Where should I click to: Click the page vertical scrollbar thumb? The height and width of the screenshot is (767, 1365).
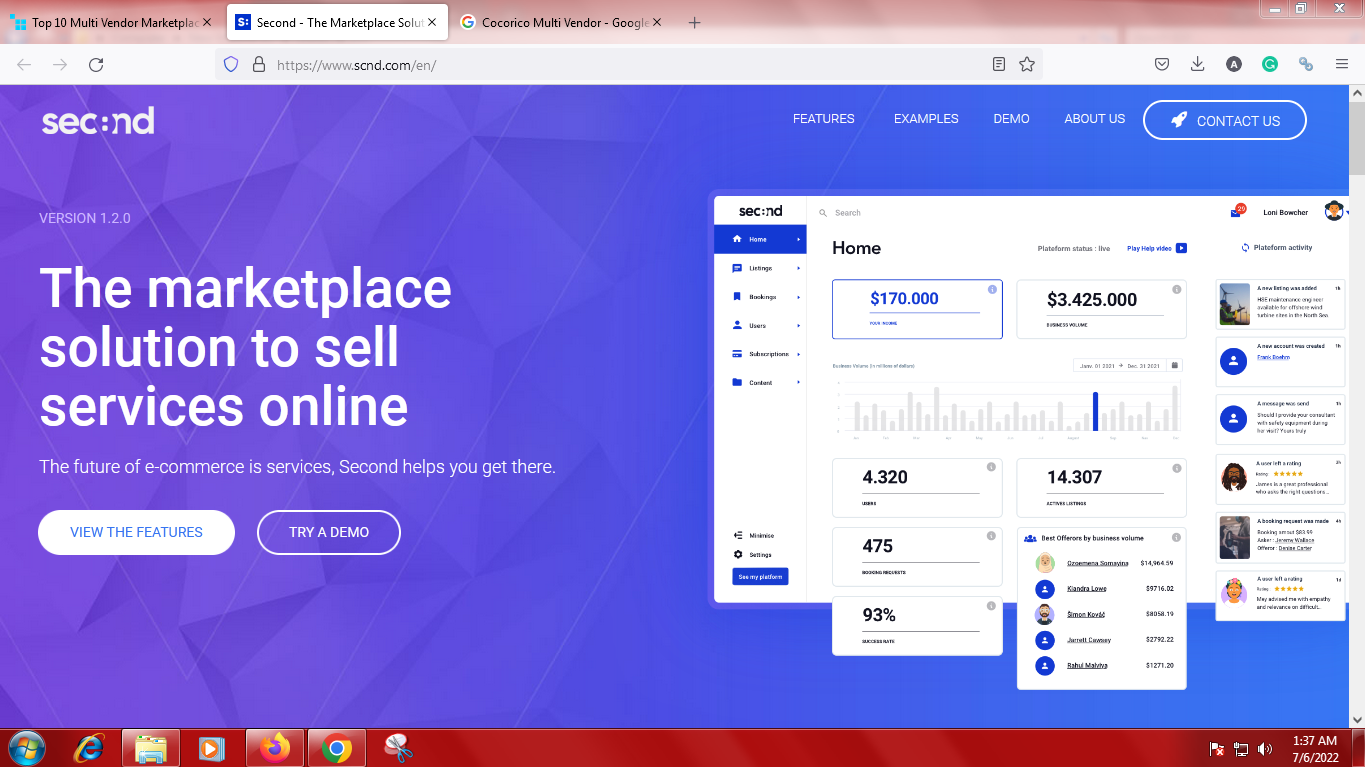[x=1357, y=140]
